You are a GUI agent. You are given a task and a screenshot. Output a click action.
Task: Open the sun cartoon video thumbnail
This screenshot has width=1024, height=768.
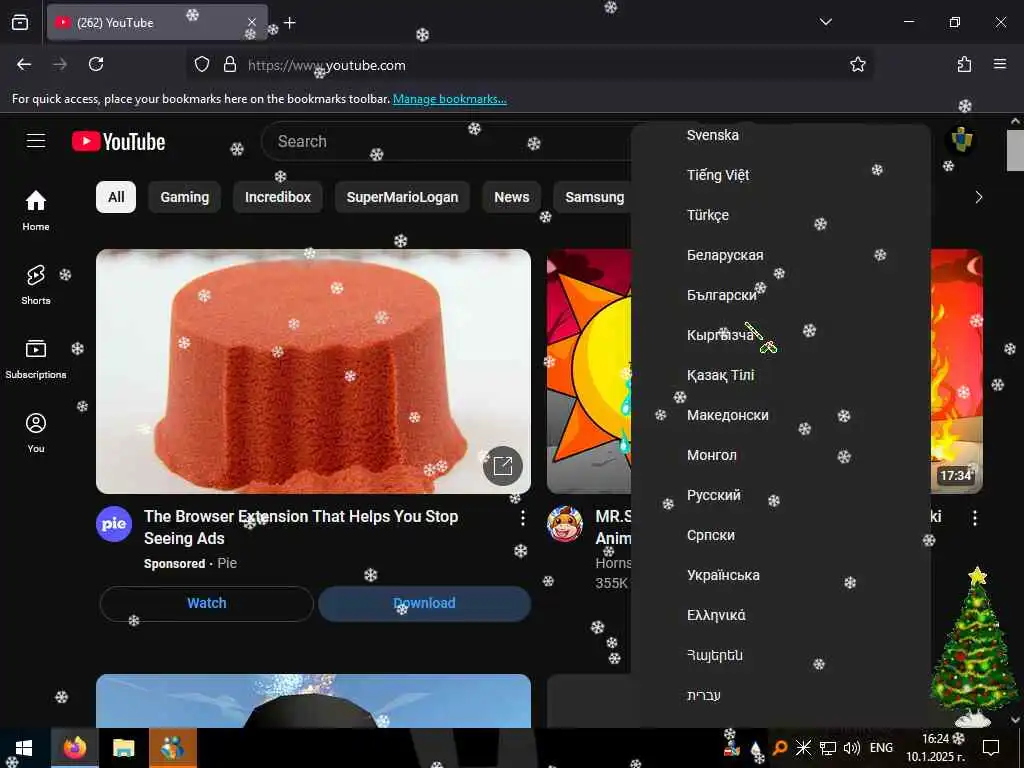tap(589, 371)
